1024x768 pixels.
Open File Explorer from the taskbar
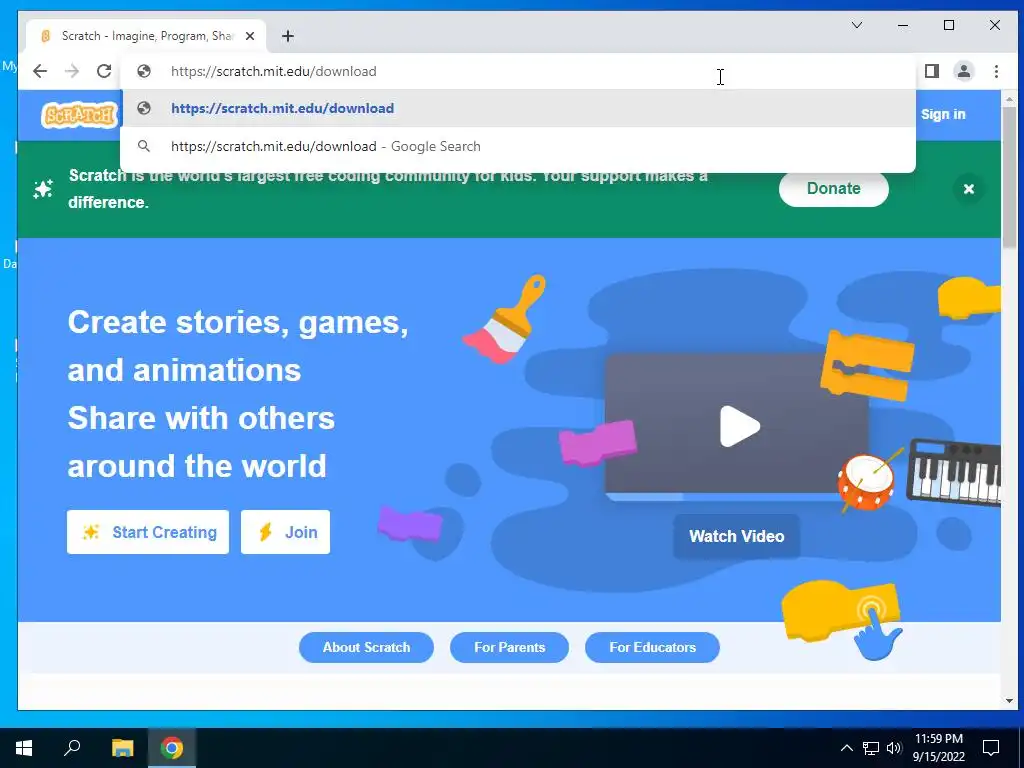[x=122, y=748]
